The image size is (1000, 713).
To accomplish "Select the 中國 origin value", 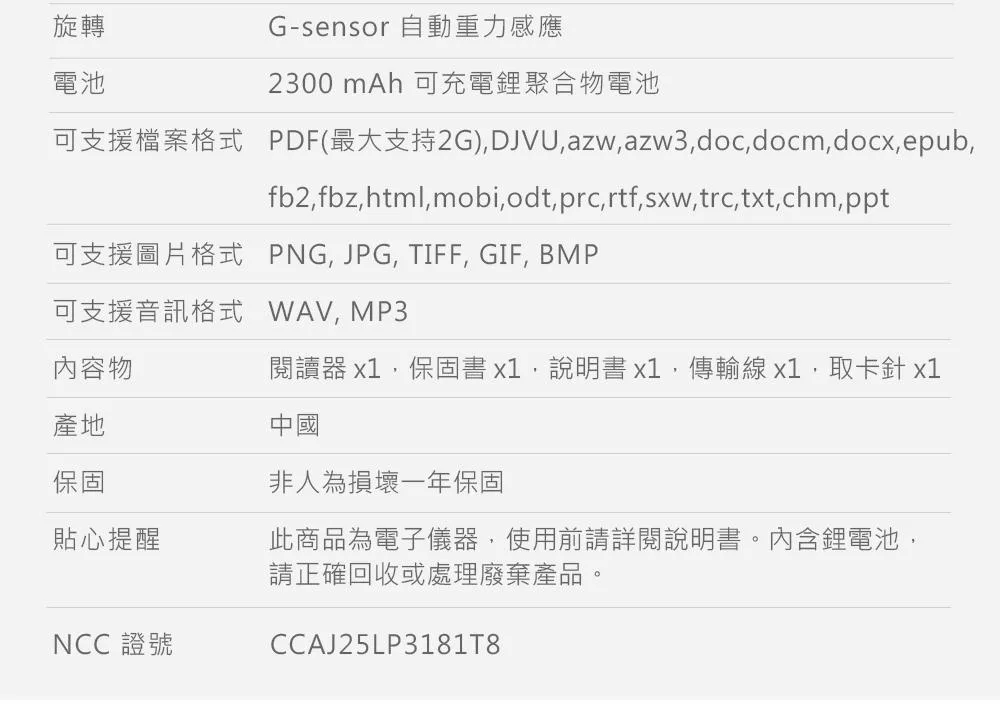I will [x=294, y=425].
